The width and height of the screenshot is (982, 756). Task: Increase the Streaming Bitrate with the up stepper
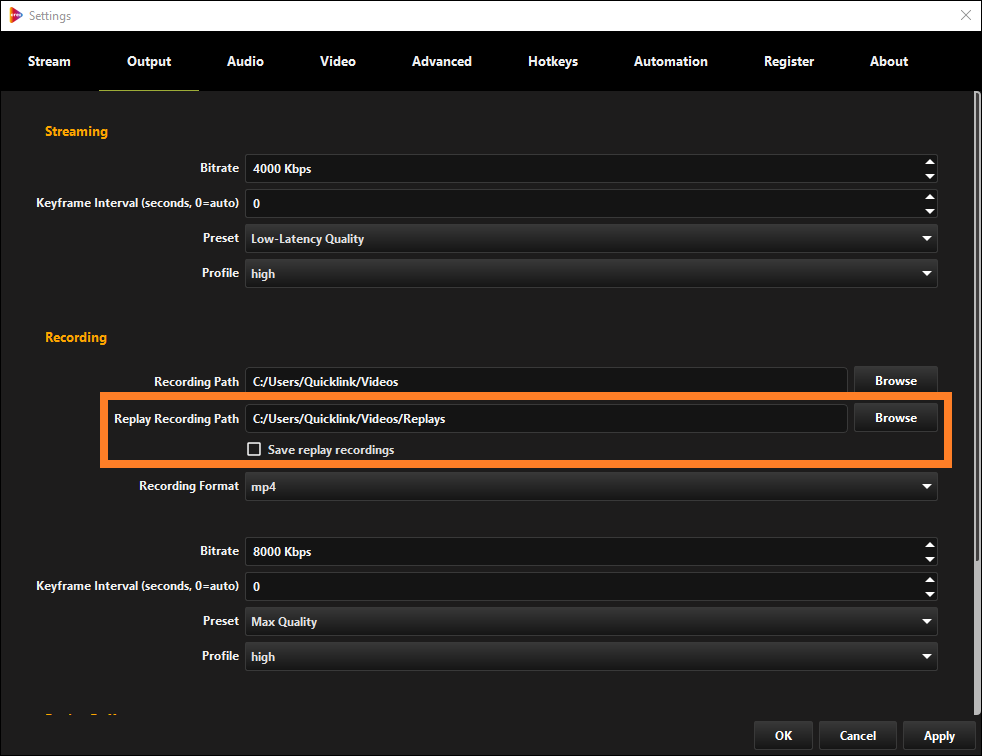(x=929, y=162)
